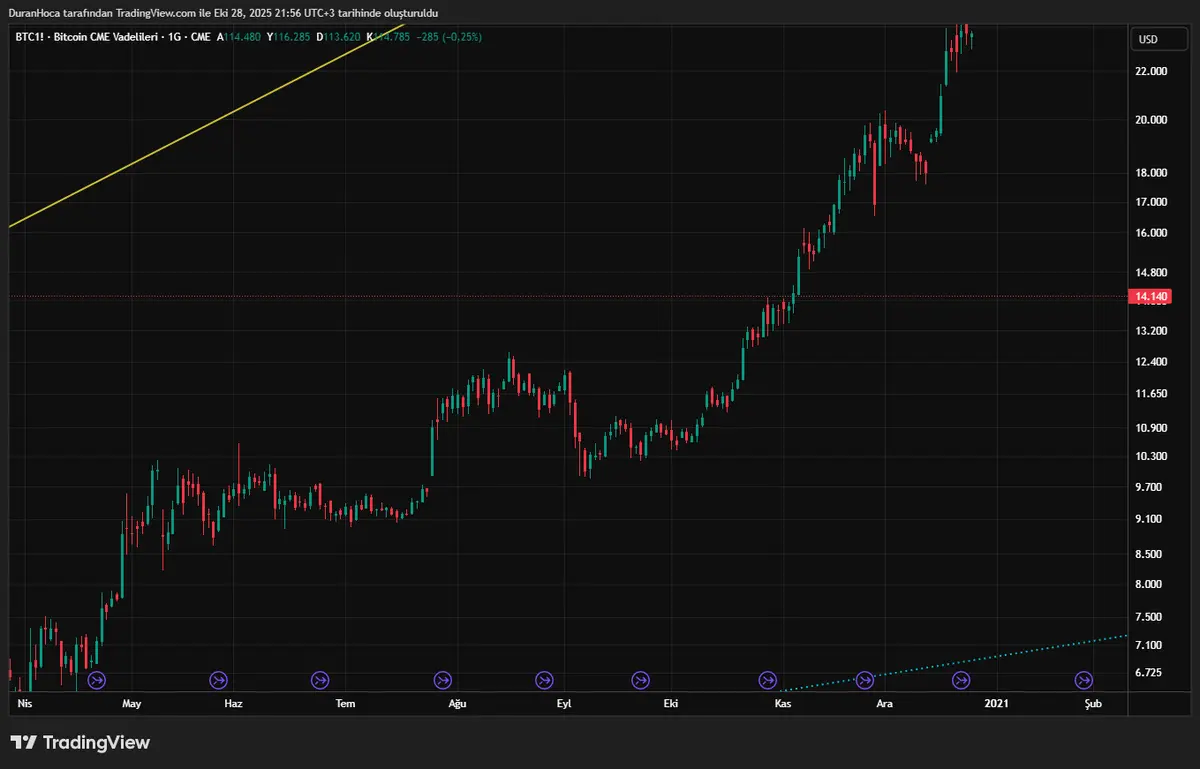Image resolution: width=1200 pixels, height=769 pixels.
Task: Click the event marker icon left of Şub label
Action: tap(1083, 680)
